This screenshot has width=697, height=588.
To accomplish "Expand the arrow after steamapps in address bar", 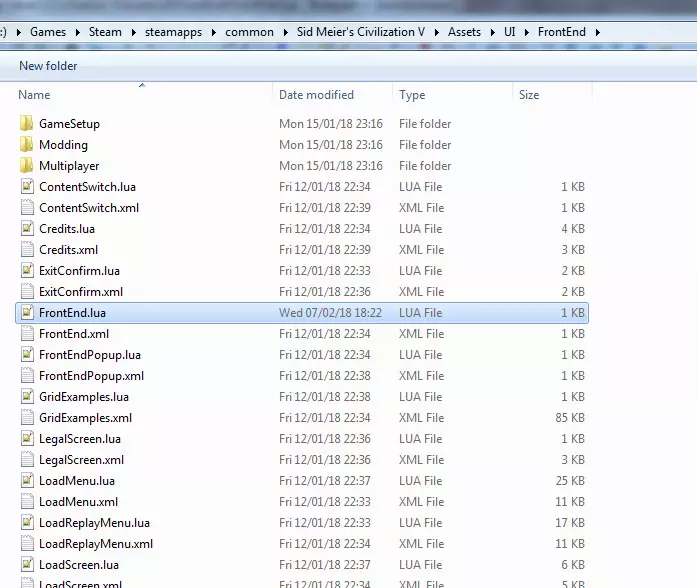I will (x=214, y=32).
